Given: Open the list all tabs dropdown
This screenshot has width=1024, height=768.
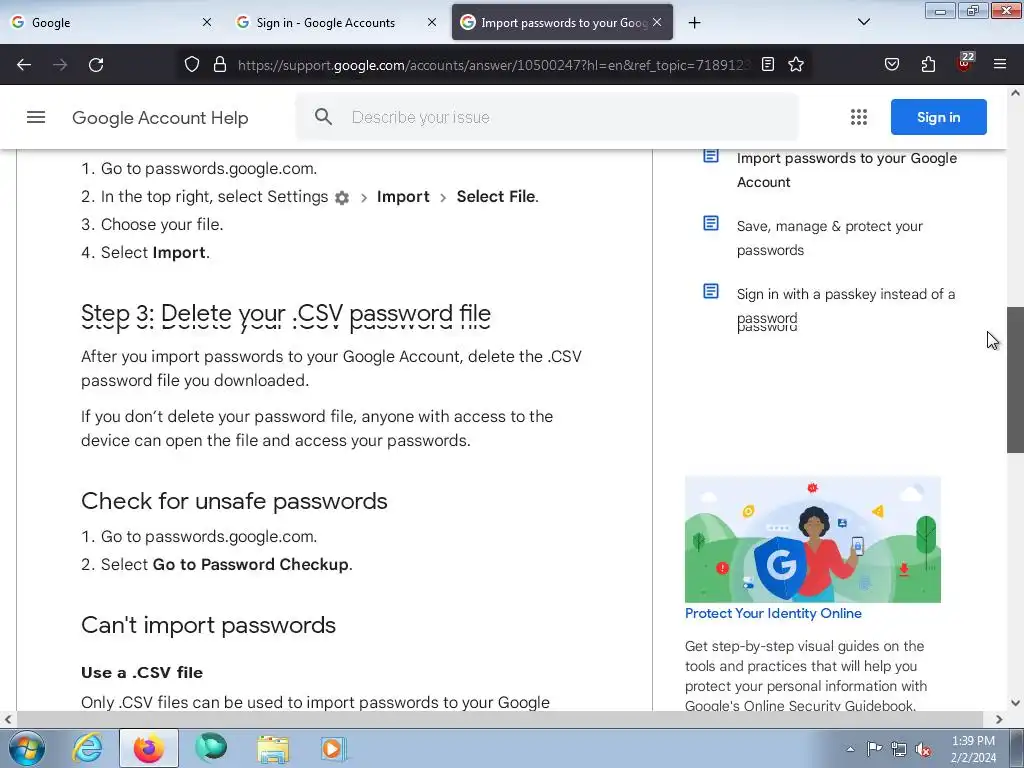Looking at the screenshot, I should [863, 22].
